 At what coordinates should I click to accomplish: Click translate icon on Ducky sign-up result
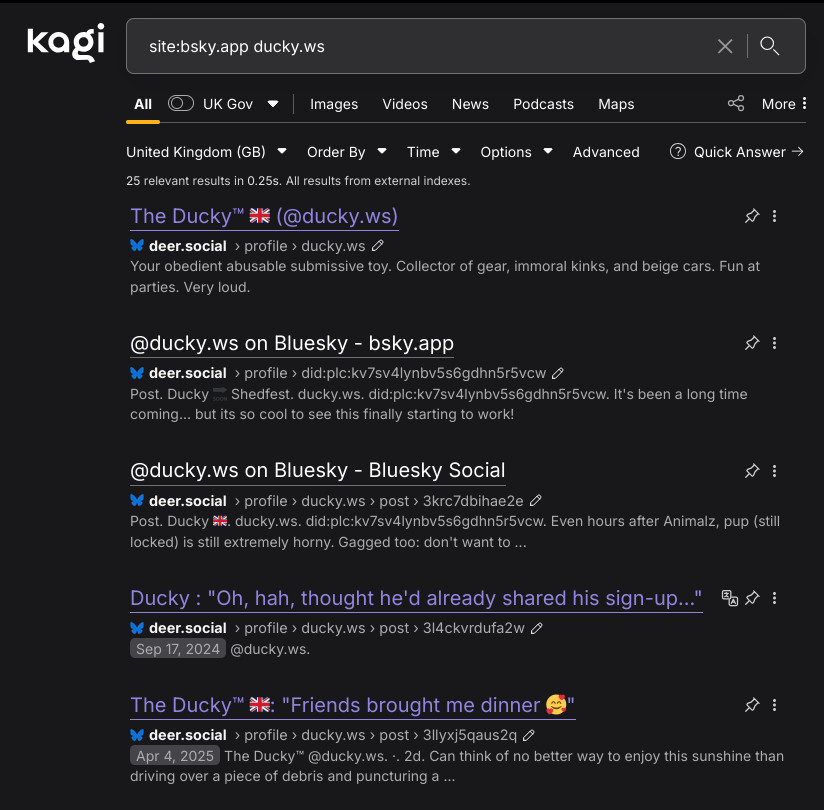point(729,598)
